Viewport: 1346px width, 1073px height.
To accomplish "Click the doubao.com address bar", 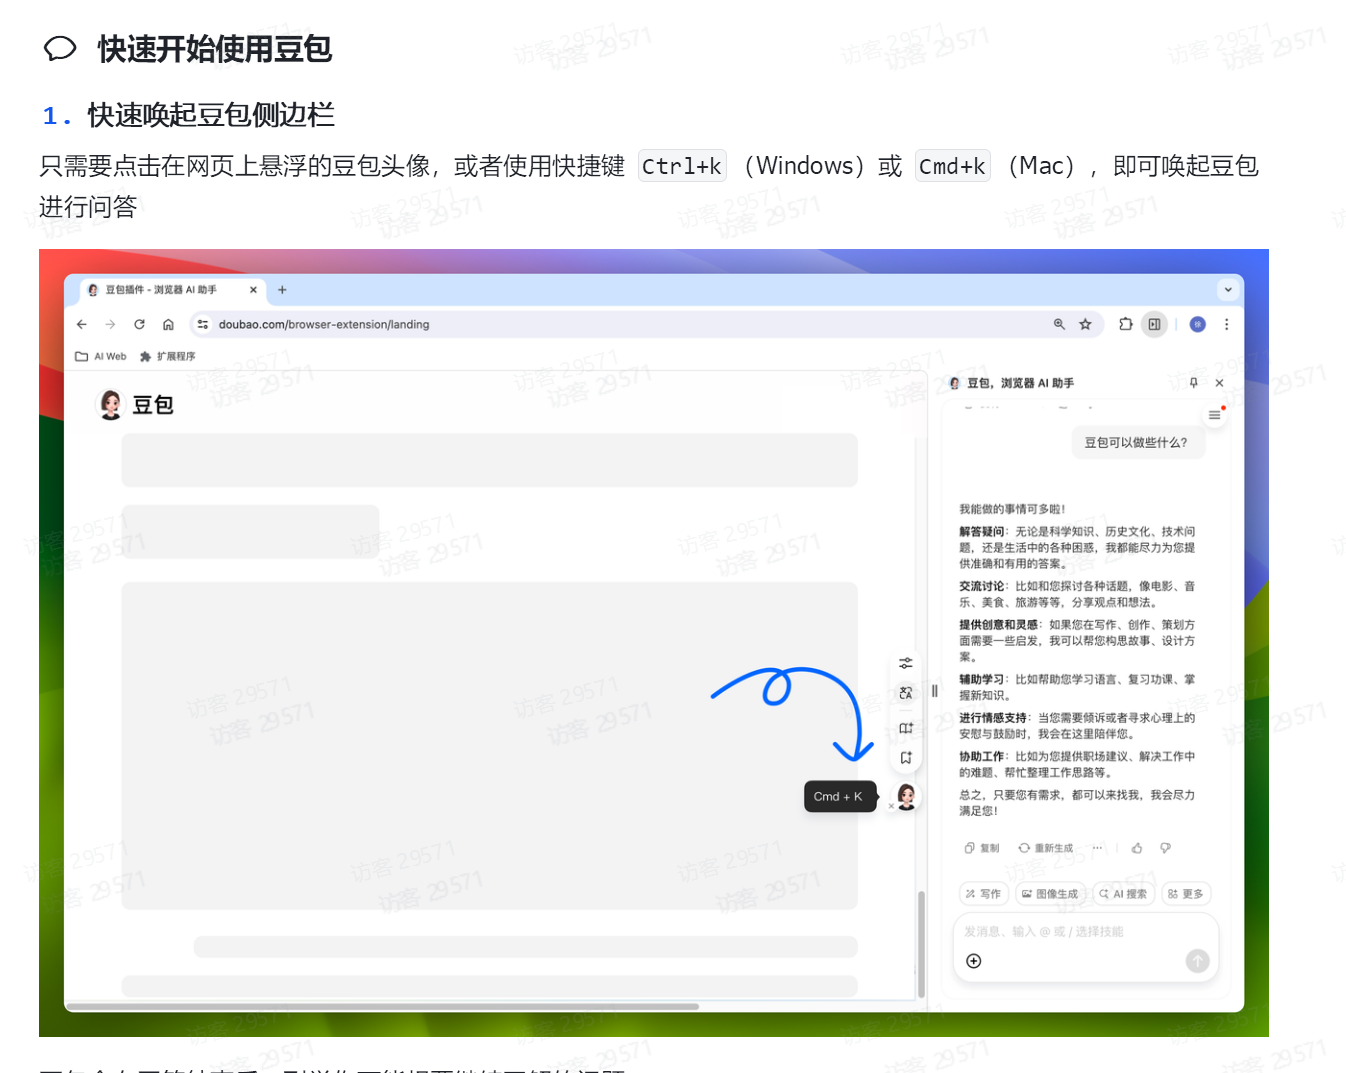I will [x=646, y=324].
